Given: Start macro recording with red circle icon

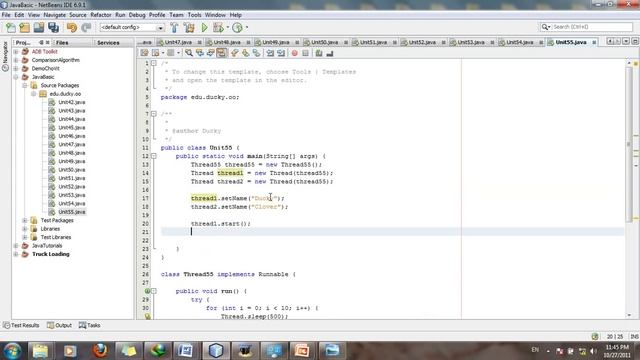Looking at the screenshot, I should point(294,53).
